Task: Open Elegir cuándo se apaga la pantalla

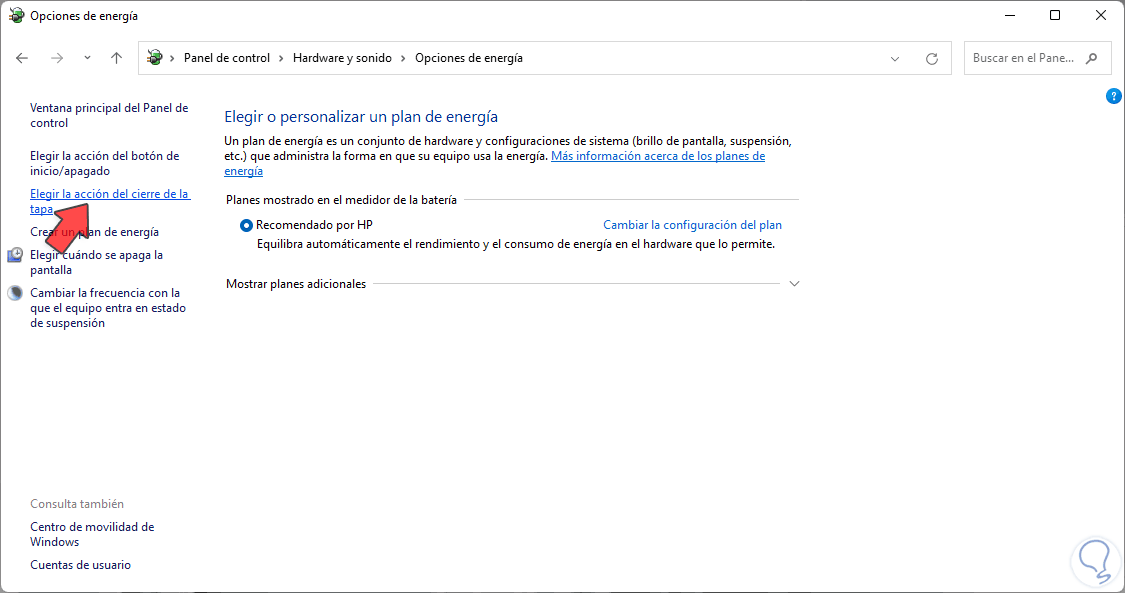Action: 96,262
